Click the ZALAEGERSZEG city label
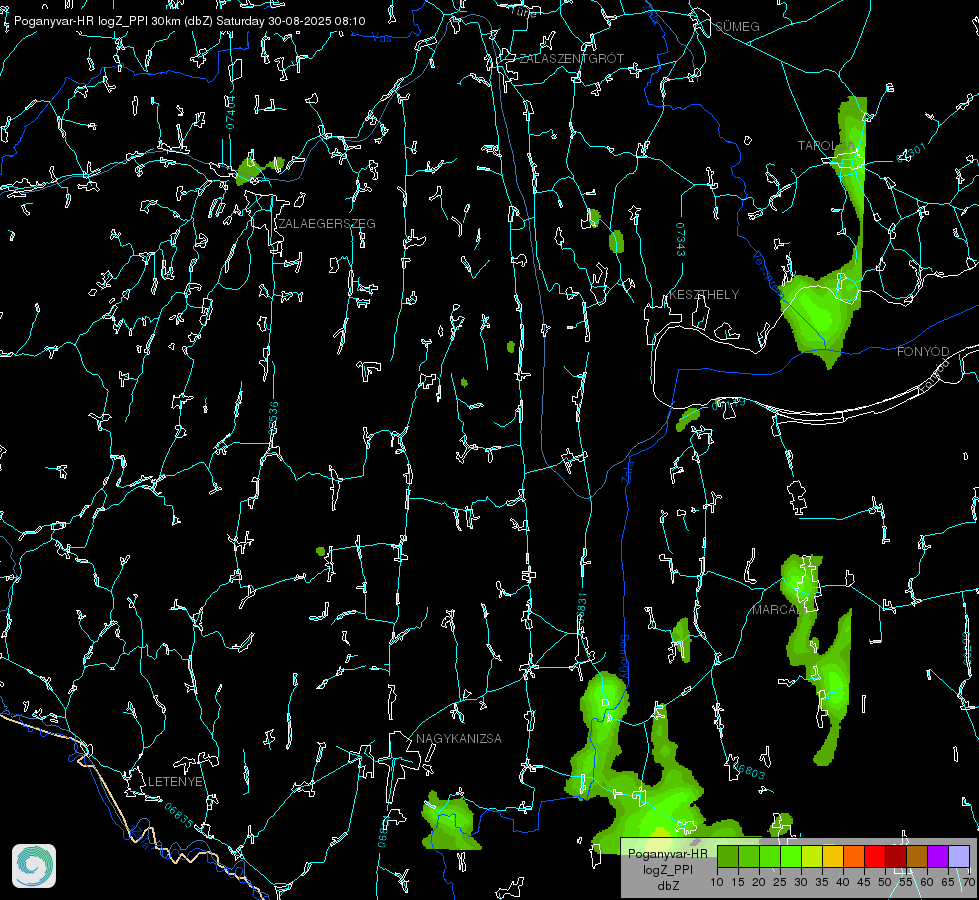Viewport: 979px width, 900px height. [327, 224]
